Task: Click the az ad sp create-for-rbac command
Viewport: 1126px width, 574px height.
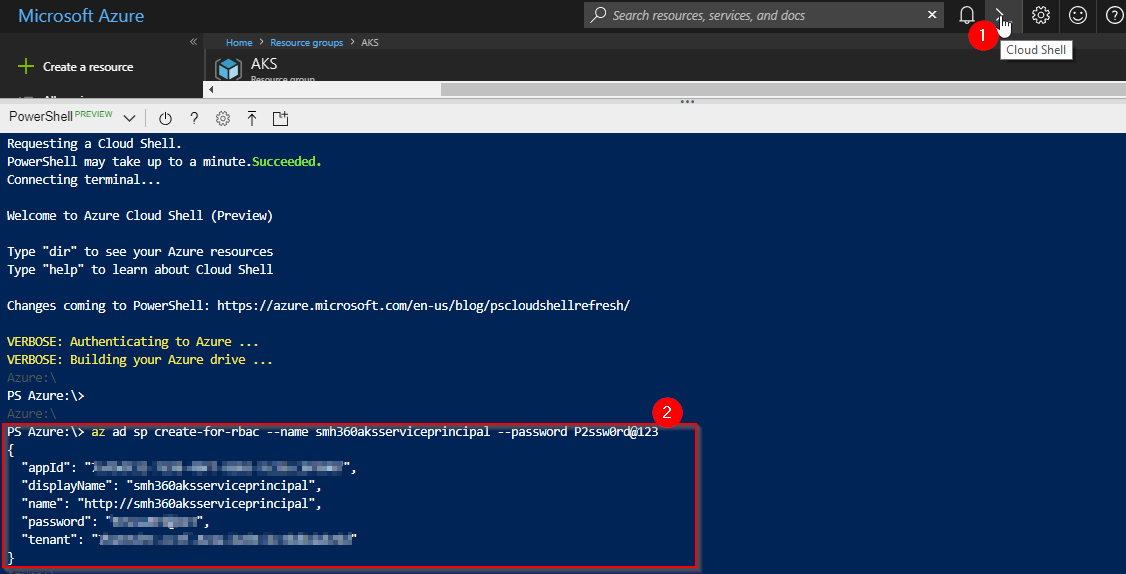Action: (375, 432)
